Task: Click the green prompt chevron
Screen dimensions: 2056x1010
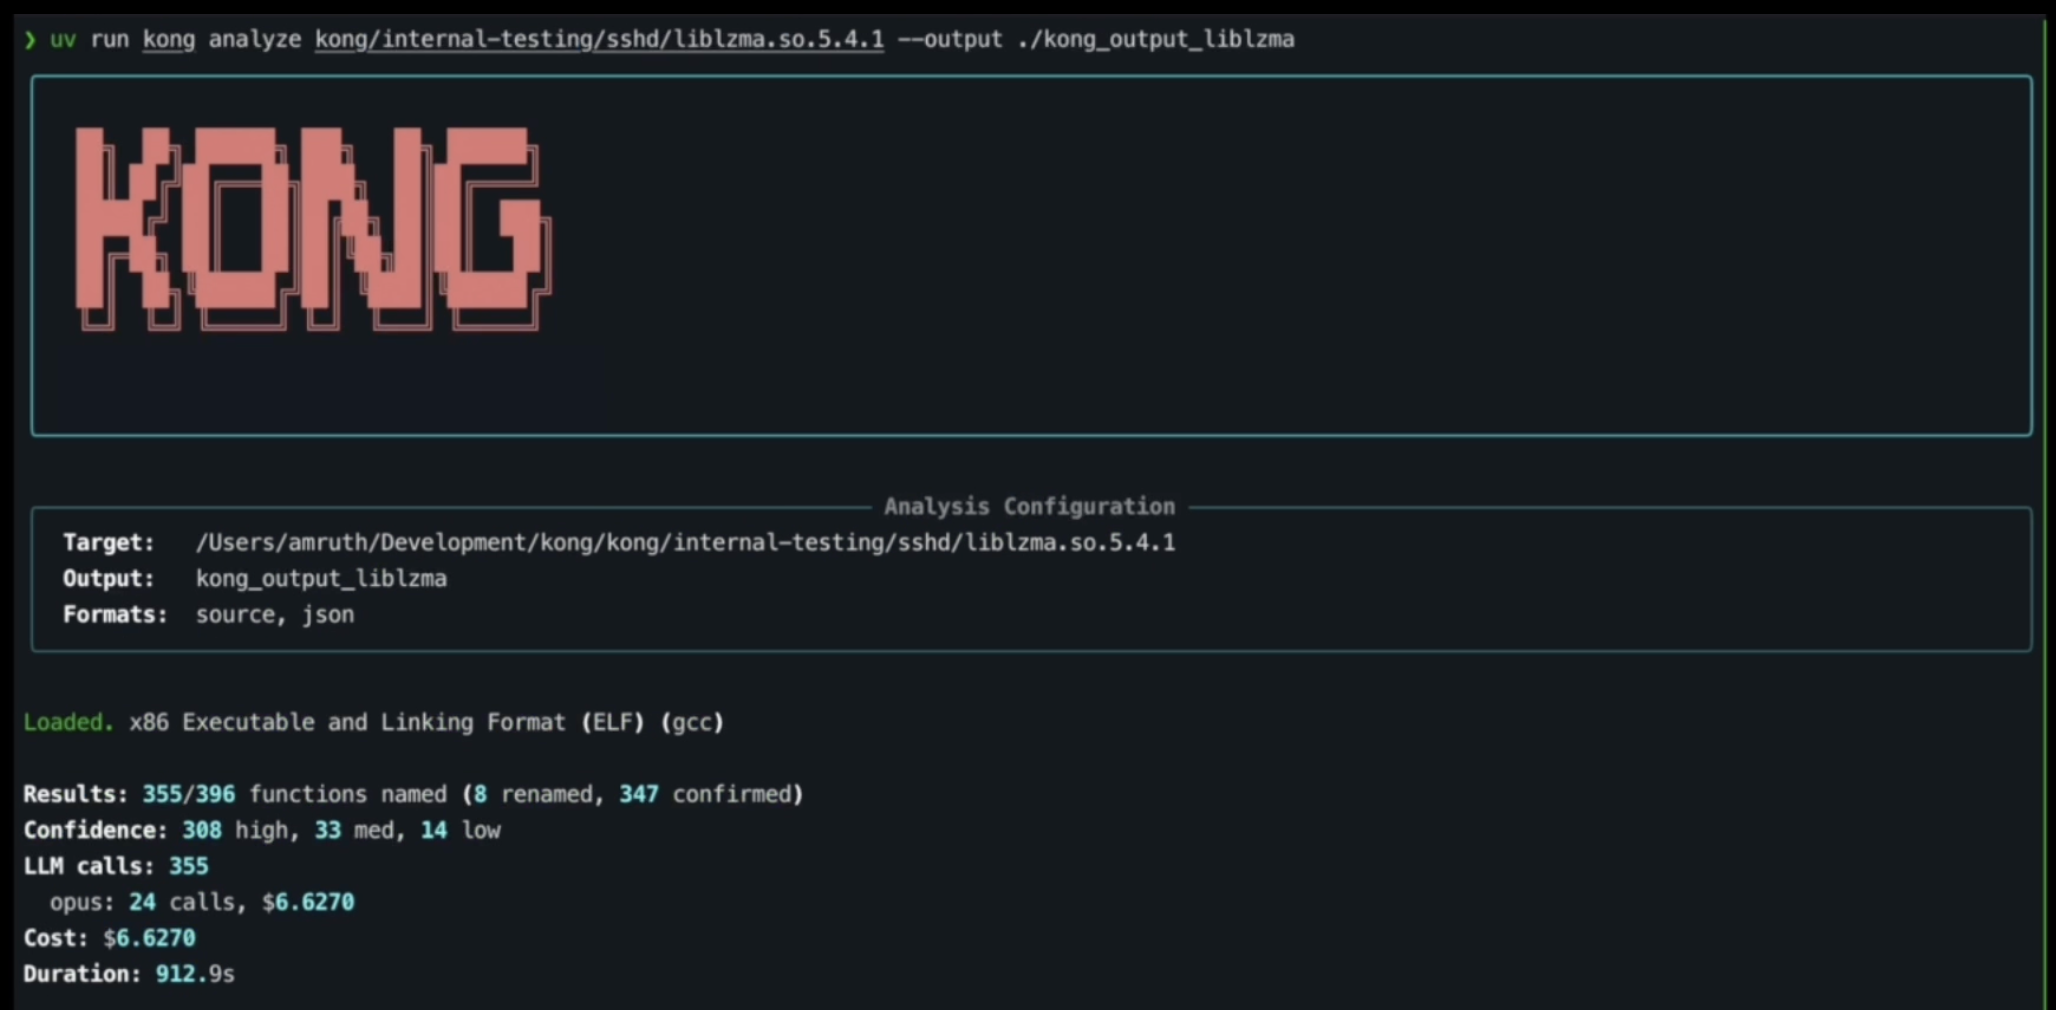Action: [x=30, y=40]
